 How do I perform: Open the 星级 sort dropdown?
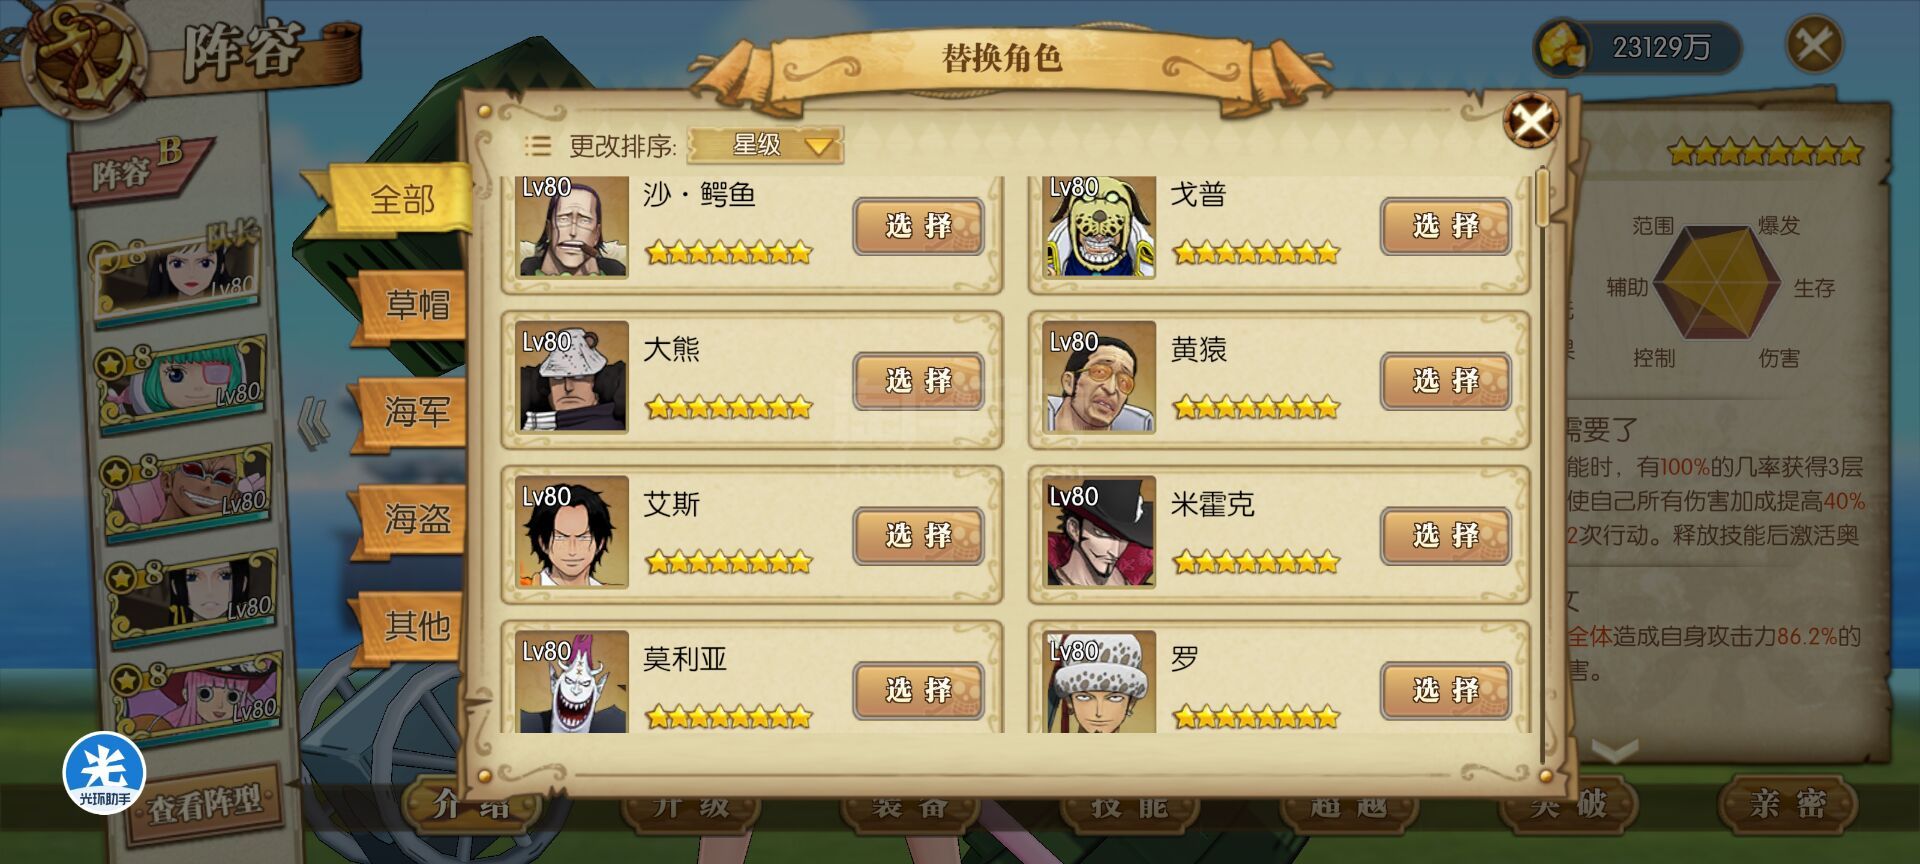coord(765,145)
